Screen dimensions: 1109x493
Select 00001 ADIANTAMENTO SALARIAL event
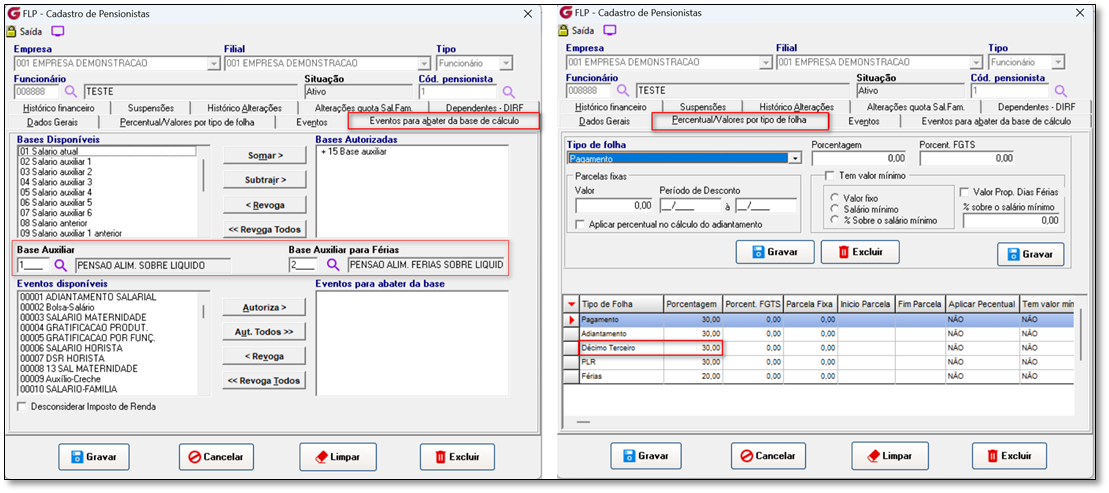(x=88, y=297)
